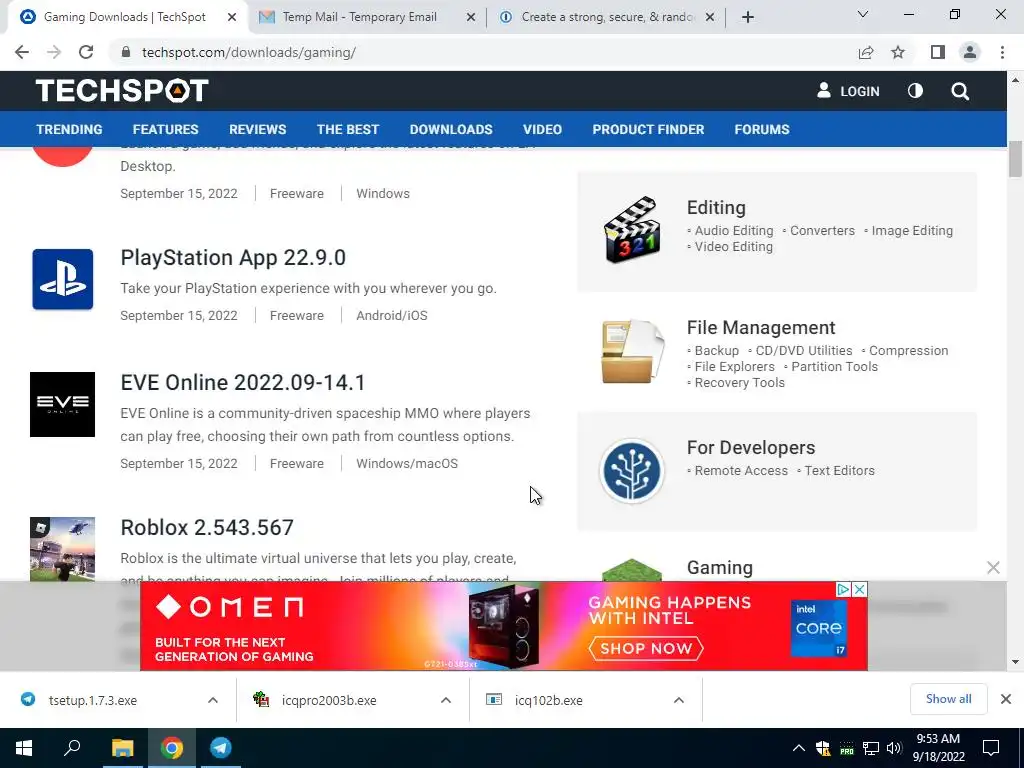Open Windows Start menu

pos(24,748)
